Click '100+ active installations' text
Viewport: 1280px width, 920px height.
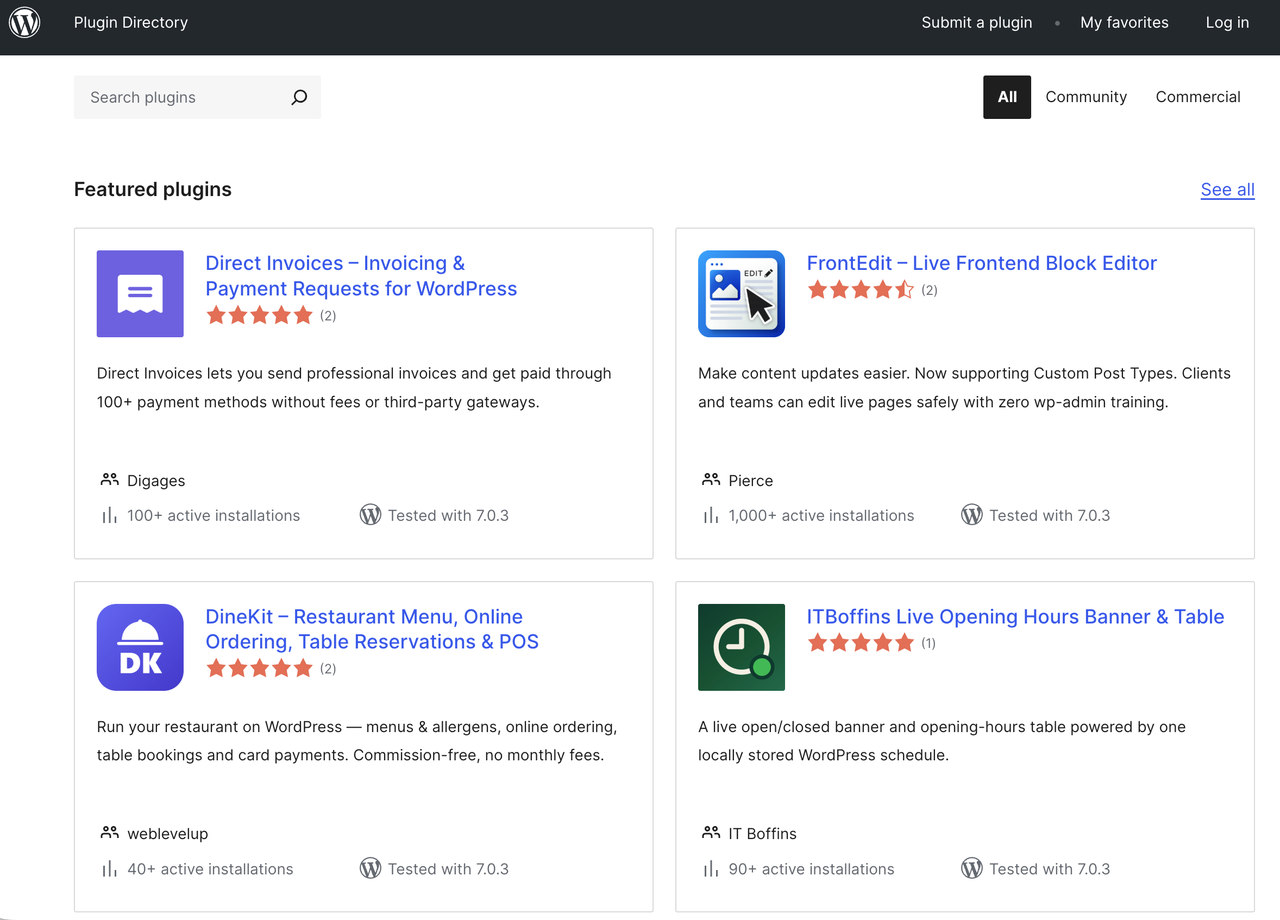click(214, 516)
